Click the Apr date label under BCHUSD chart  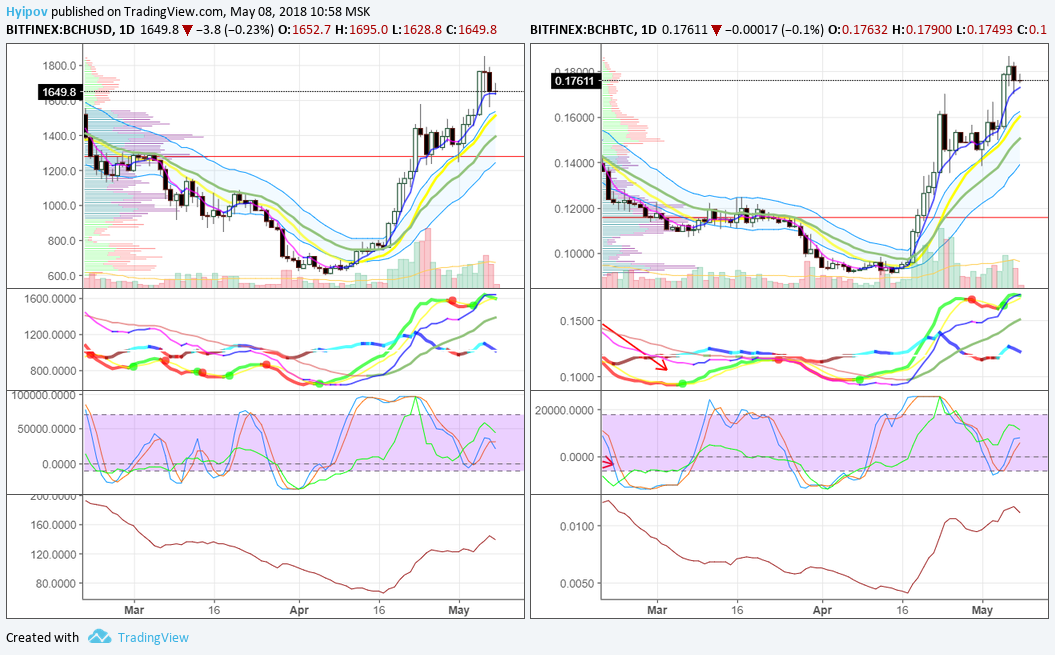point(299,610)
